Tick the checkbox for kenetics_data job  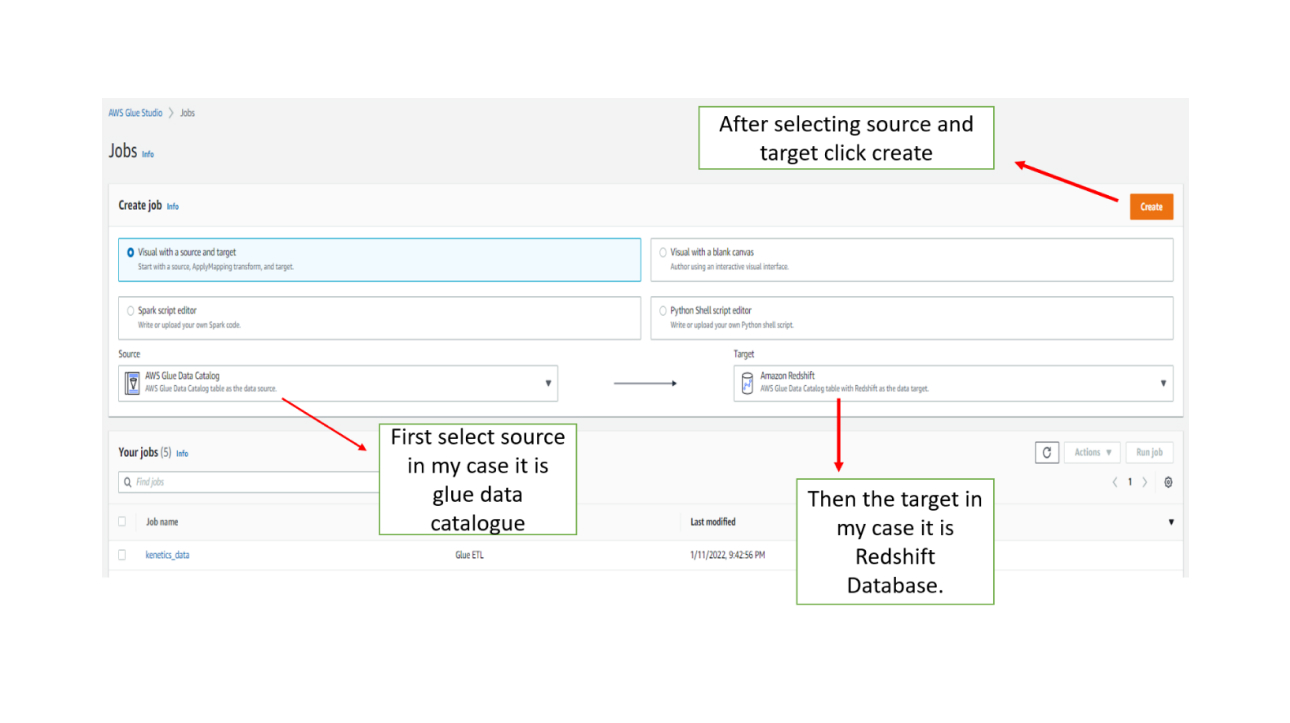pyautogui.click(x=122, y=554)
